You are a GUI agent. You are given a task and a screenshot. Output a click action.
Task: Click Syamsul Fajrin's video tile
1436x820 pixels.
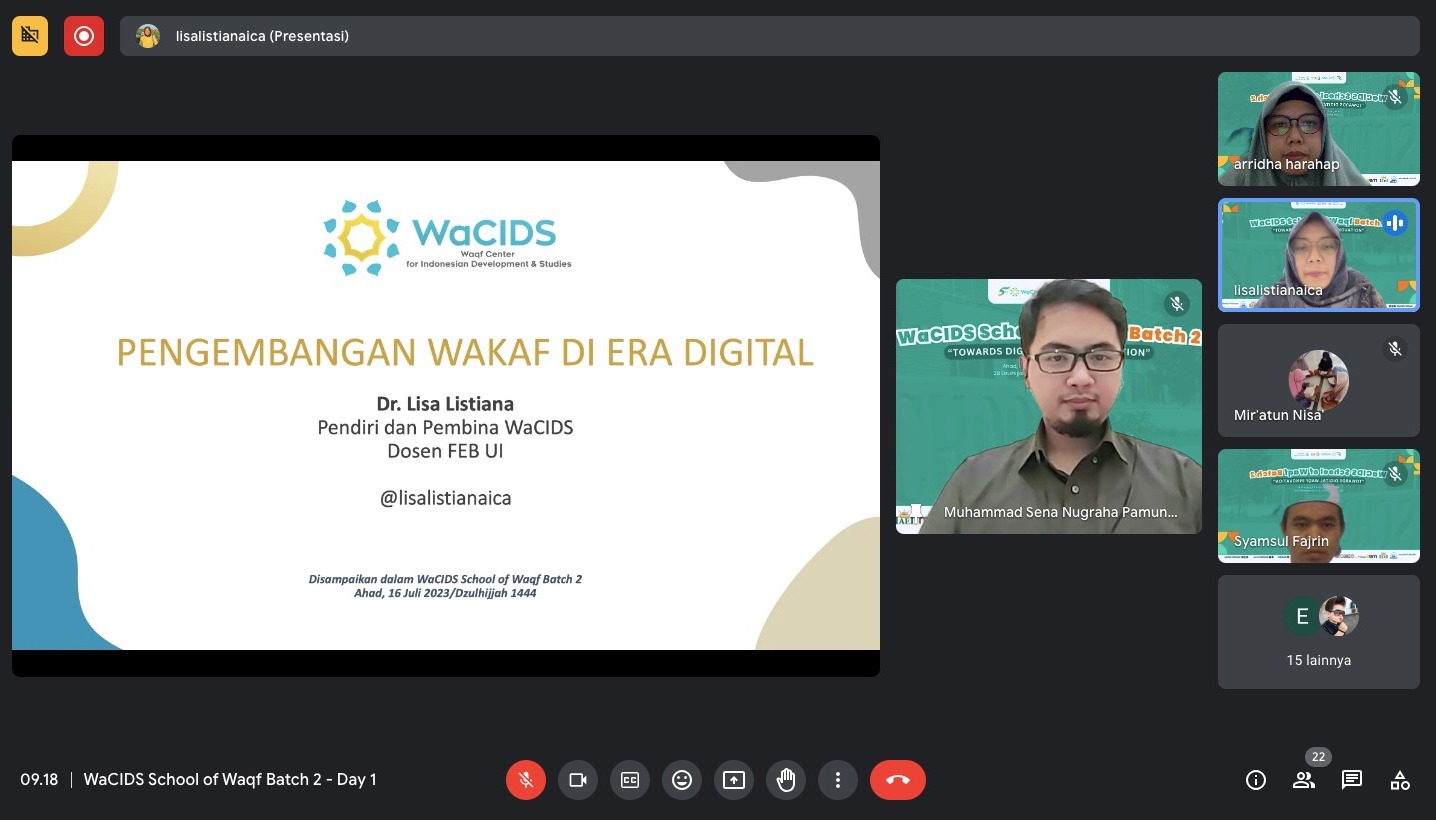click(1318, 506)
